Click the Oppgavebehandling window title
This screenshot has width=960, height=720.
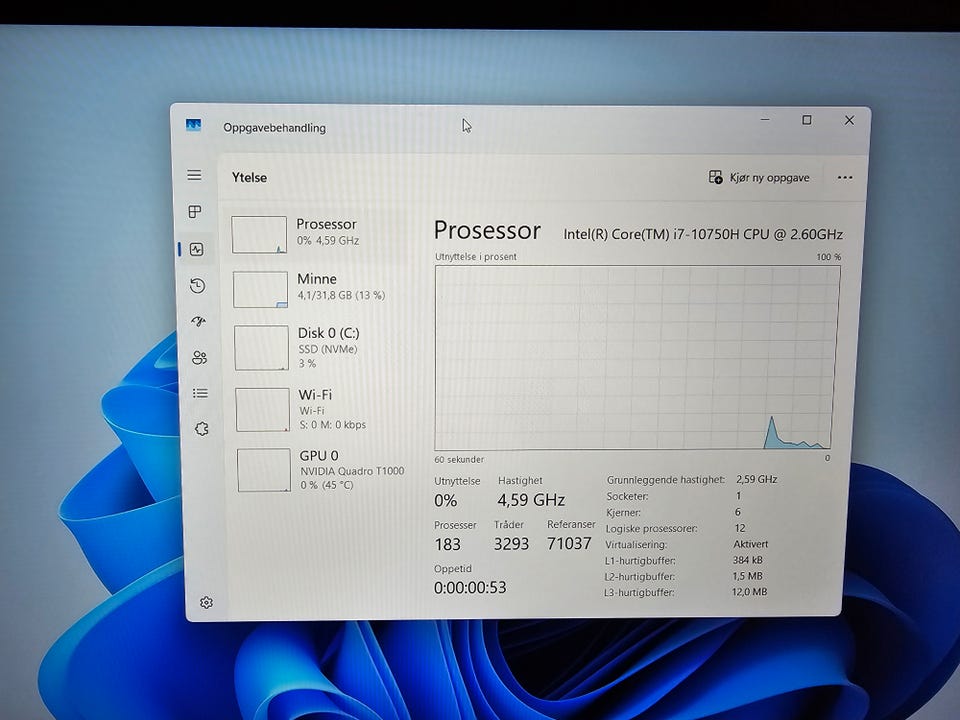(274, 128)
